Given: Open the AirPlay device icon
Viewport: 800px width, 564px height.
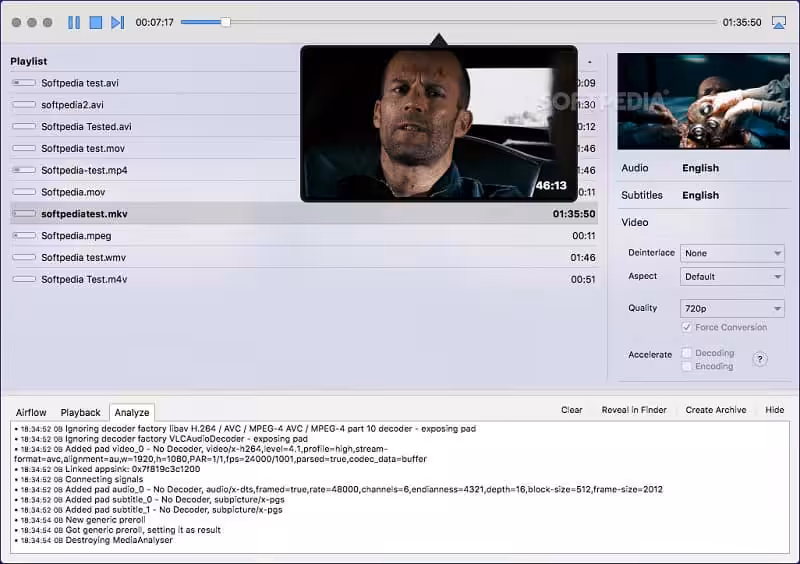Looking at the screenshot, I should click(779, 22).
